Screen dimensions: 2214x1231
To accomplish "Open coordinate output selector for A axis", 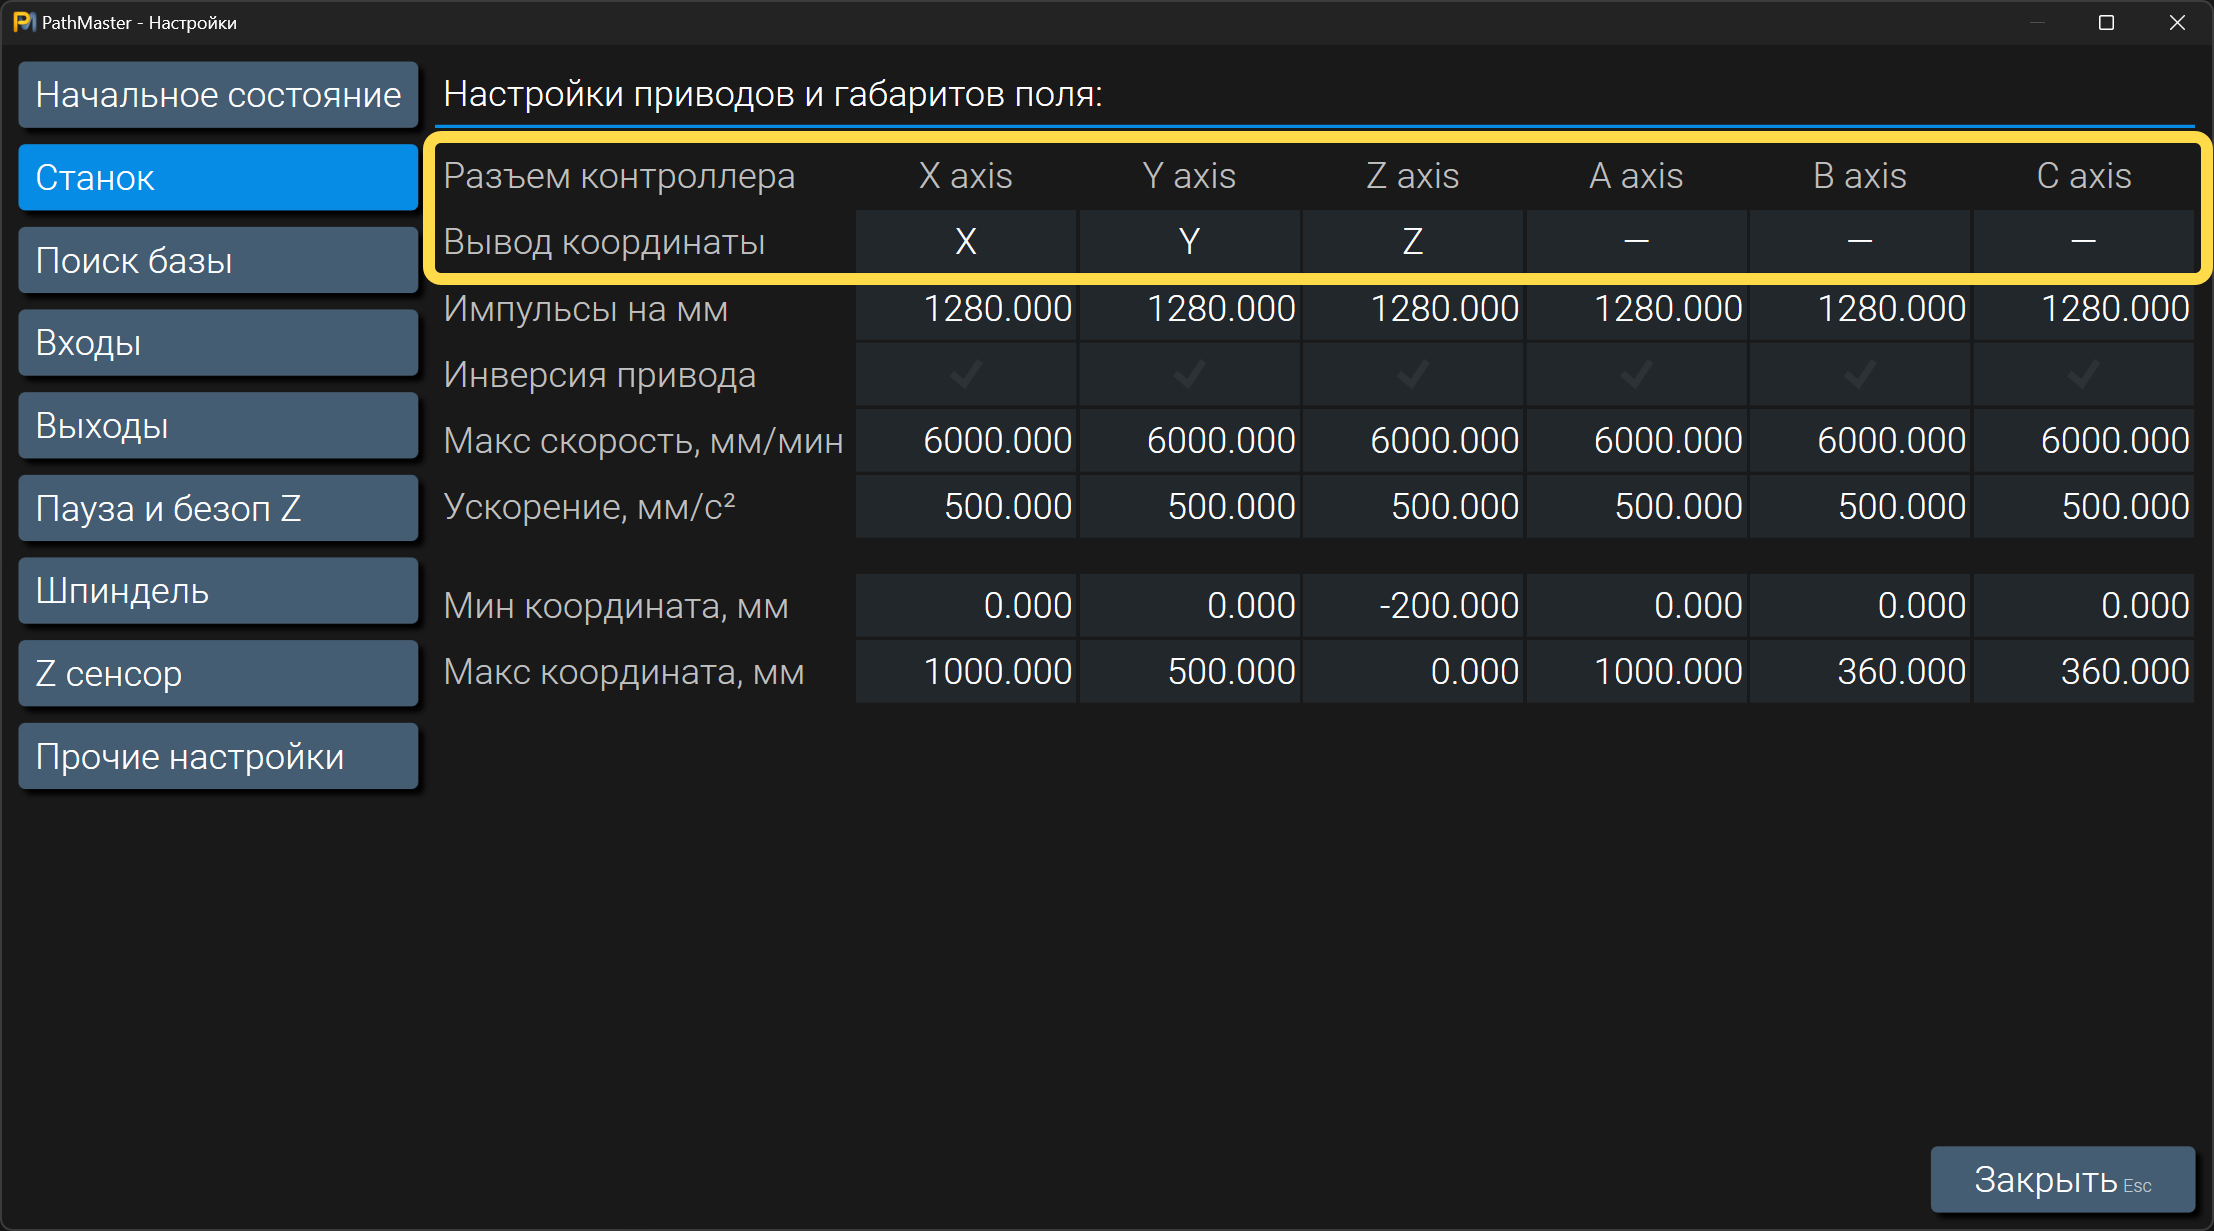I will 1636,241.
